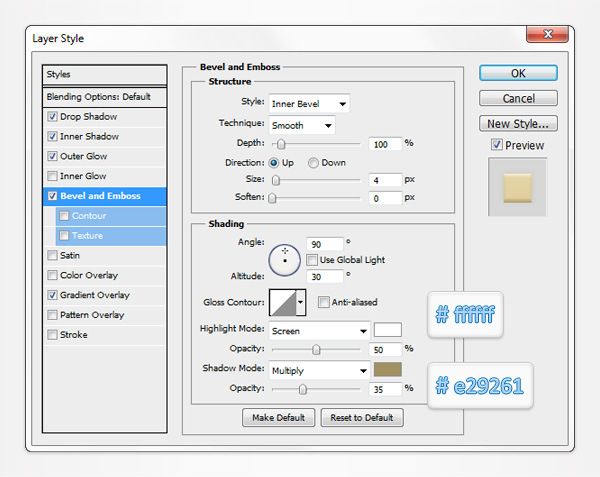The width and height of the screenshot is (600, 477).
Task: Open the Highlight Mode dropdown set to Screen
Action: [x=319, y=330]
